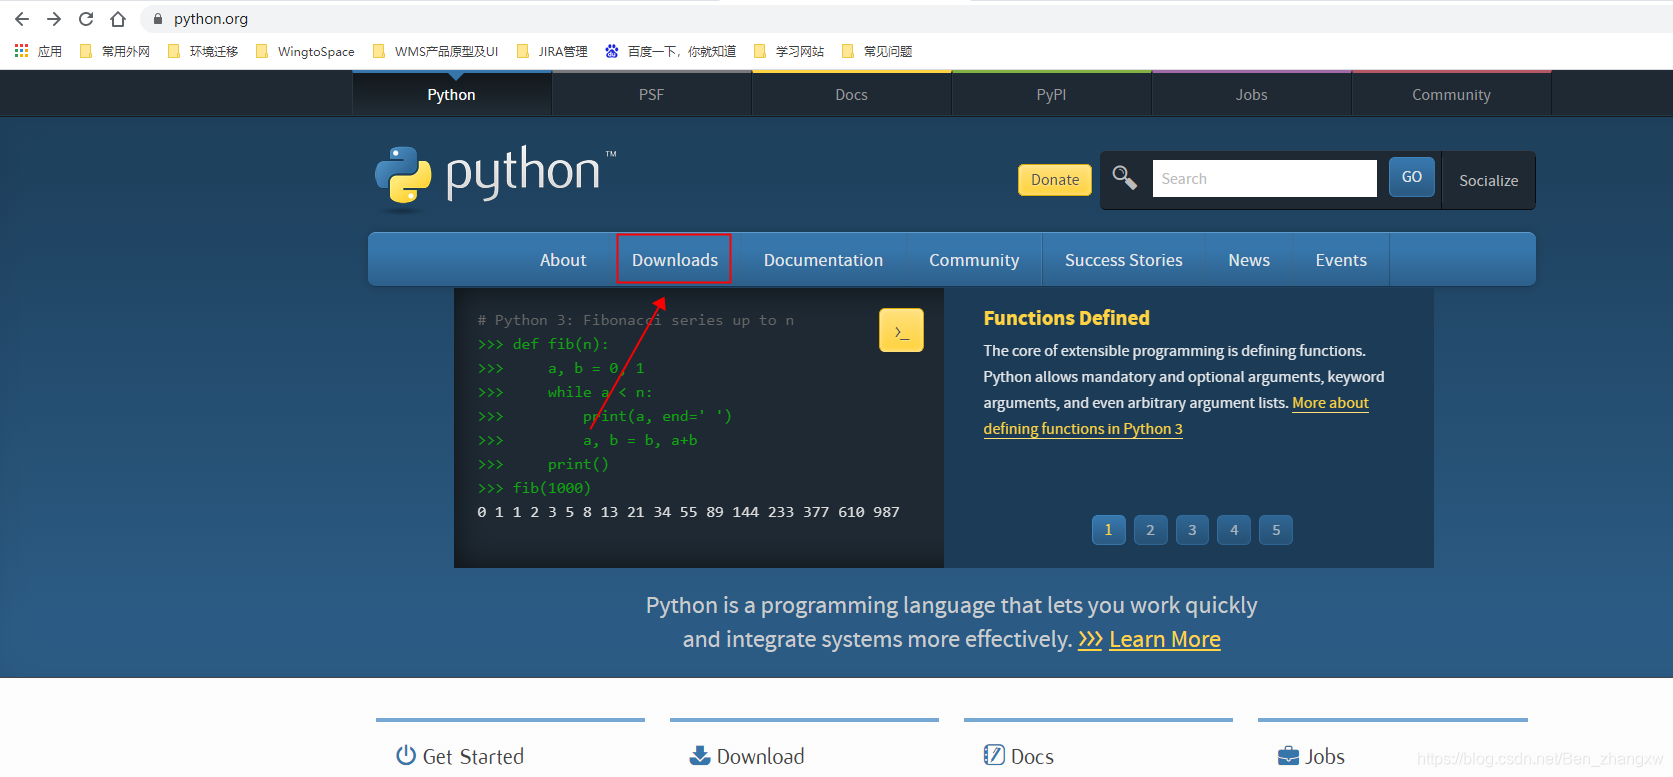
Task: Open the News menu
Action: 1249,260
